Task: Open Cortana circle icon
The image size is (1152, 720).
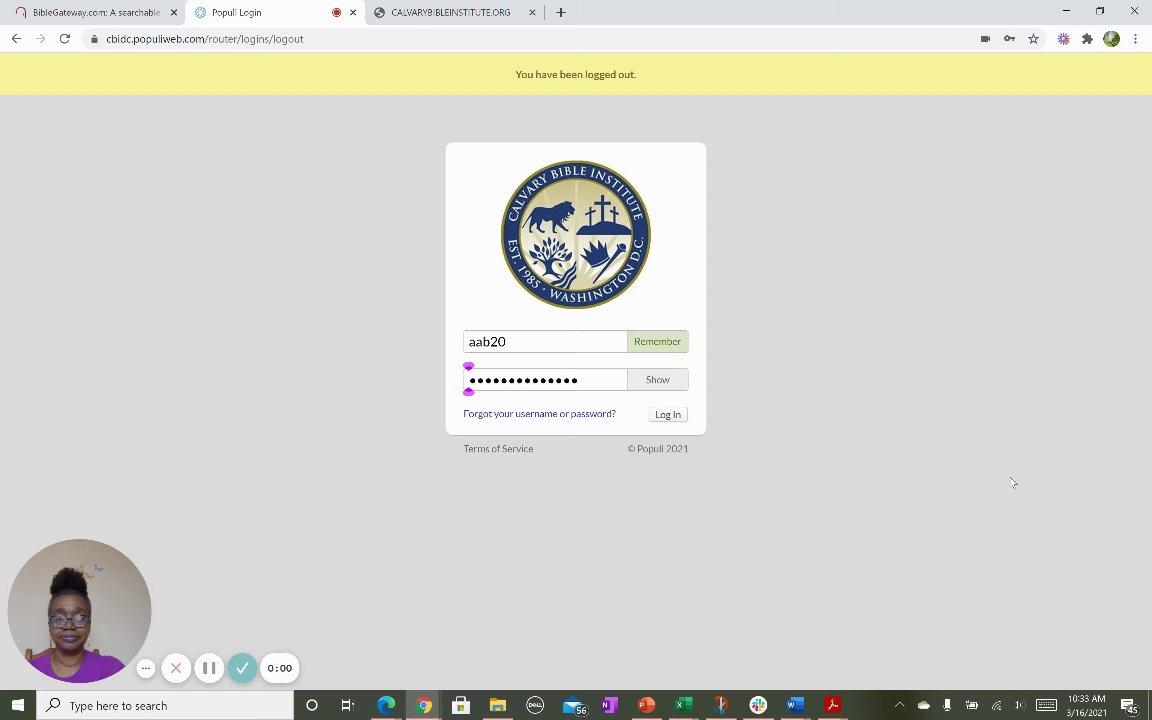Action: pos(312,705)
